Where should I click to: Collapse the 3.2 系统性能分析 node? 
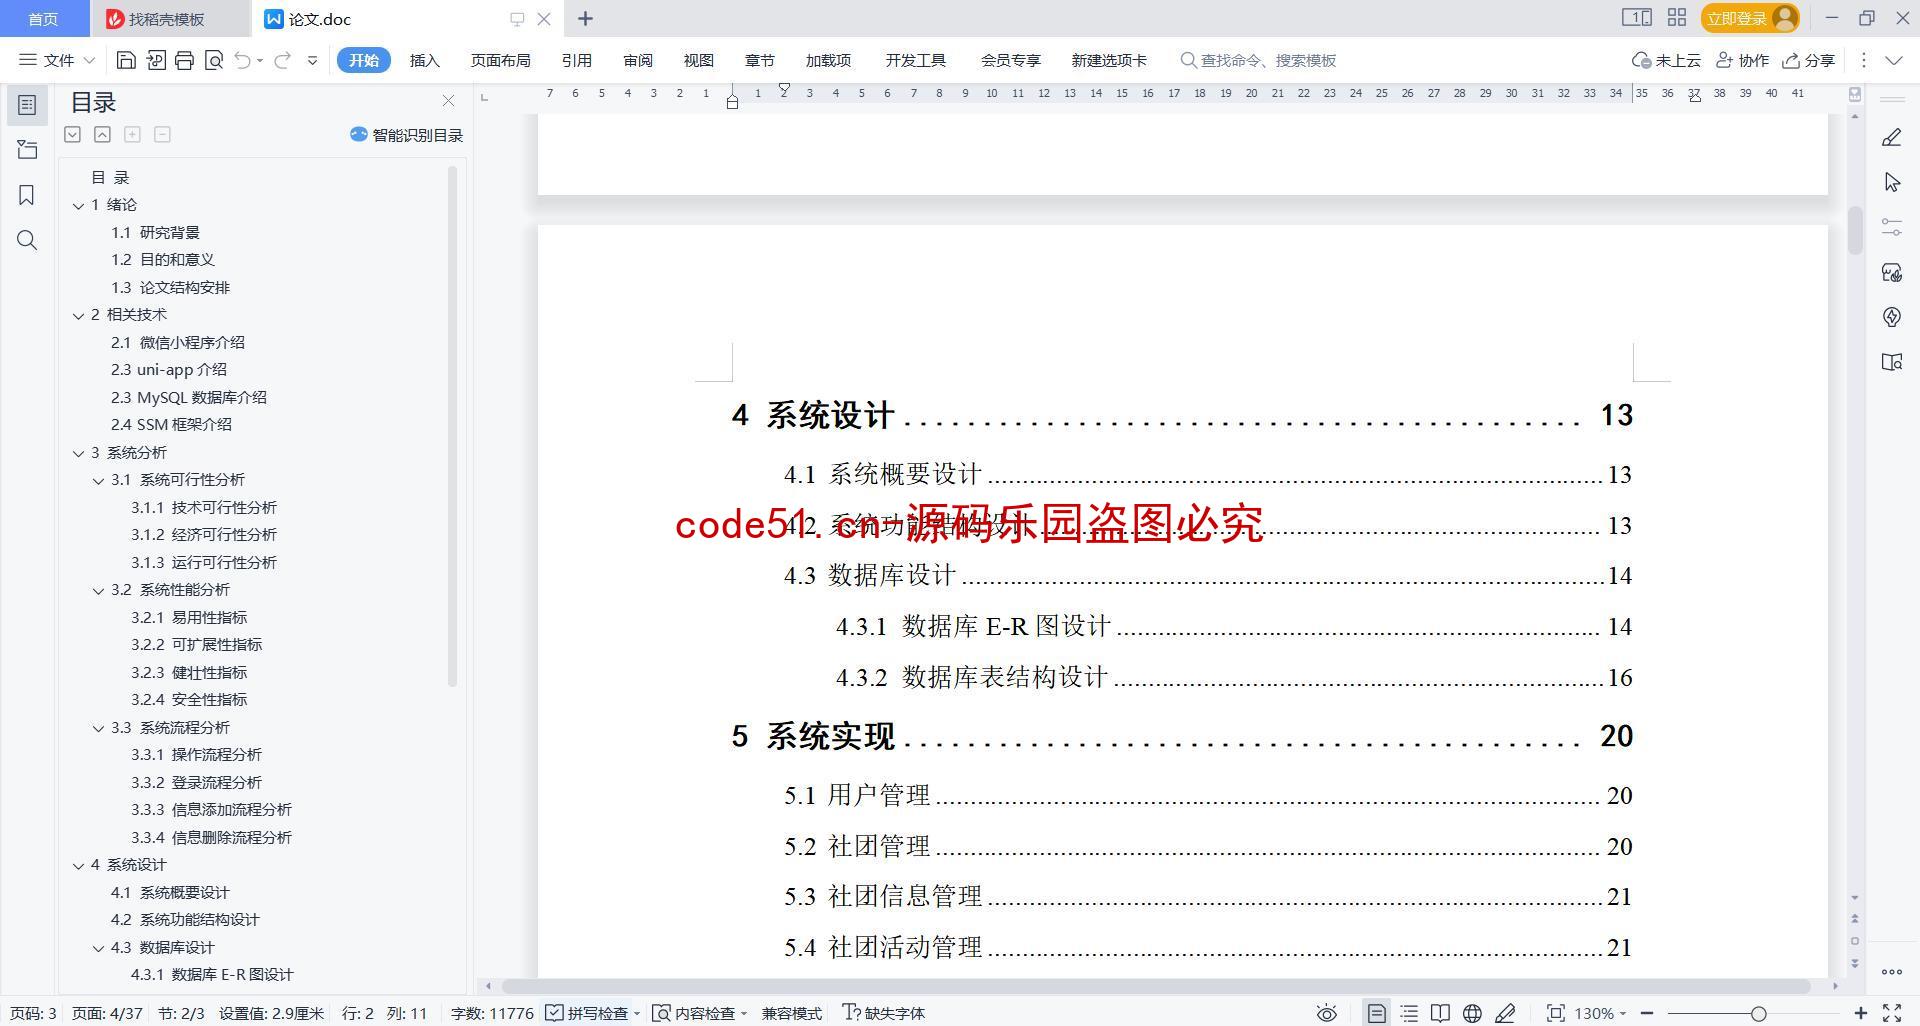[x=98, y=590]
